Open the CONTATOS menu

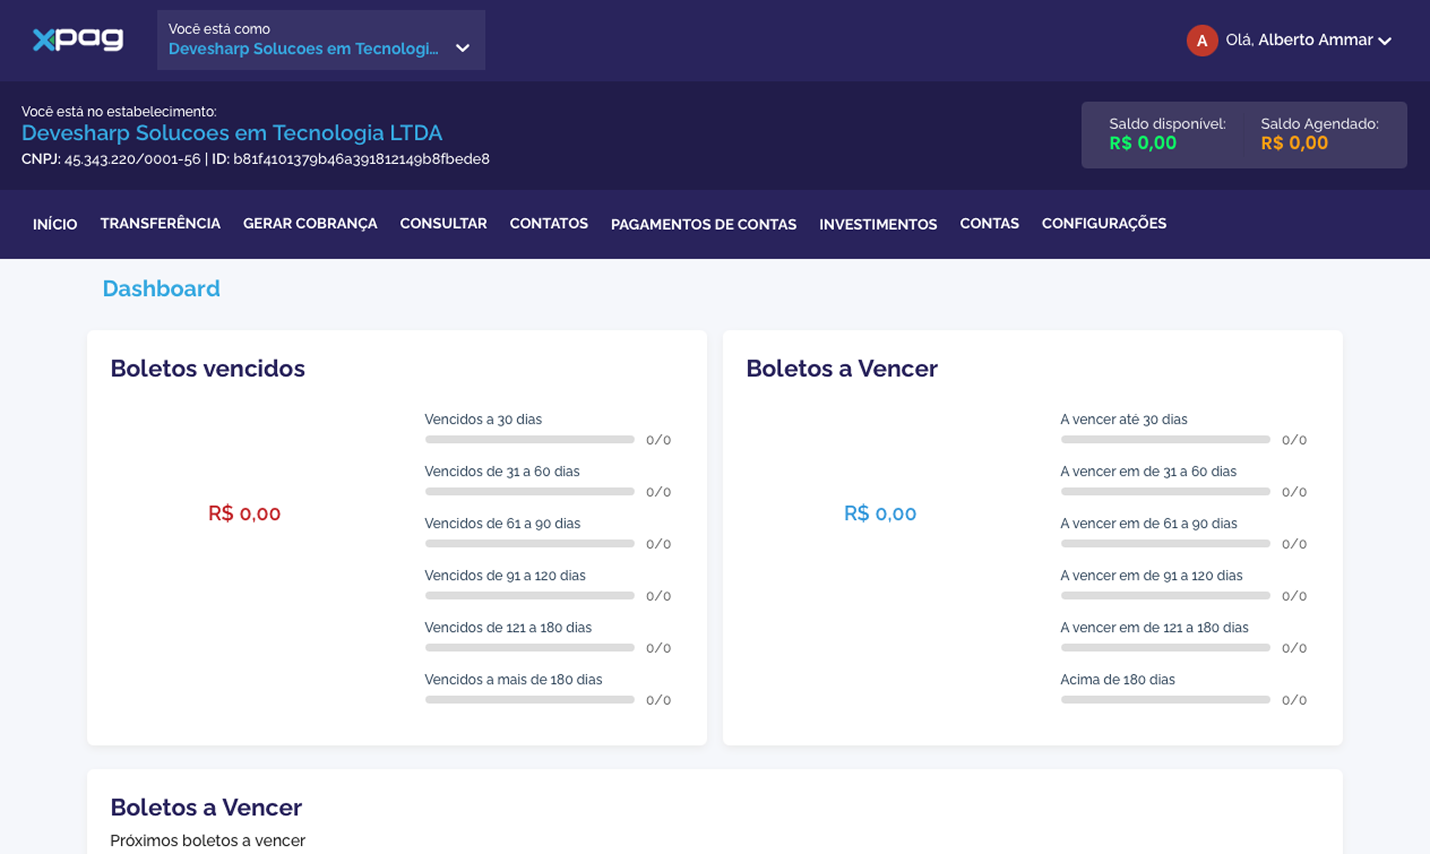549,223
